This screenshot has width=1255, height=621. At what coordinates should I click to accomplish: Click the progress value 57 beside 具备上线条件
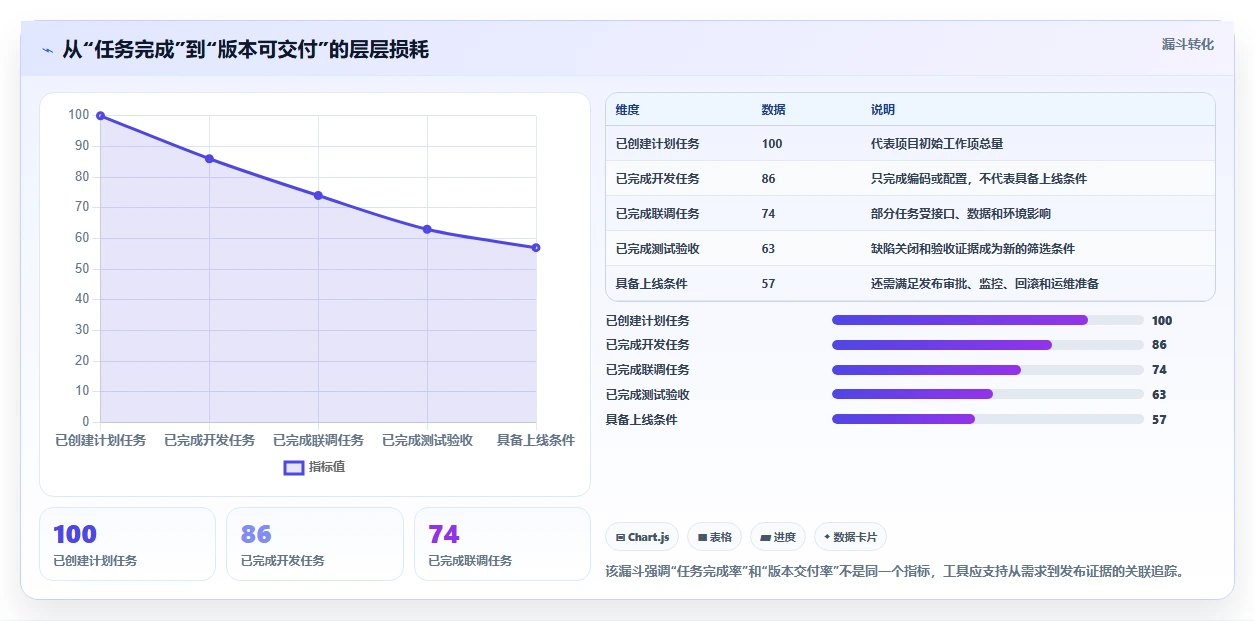[x=1159, y=420]
